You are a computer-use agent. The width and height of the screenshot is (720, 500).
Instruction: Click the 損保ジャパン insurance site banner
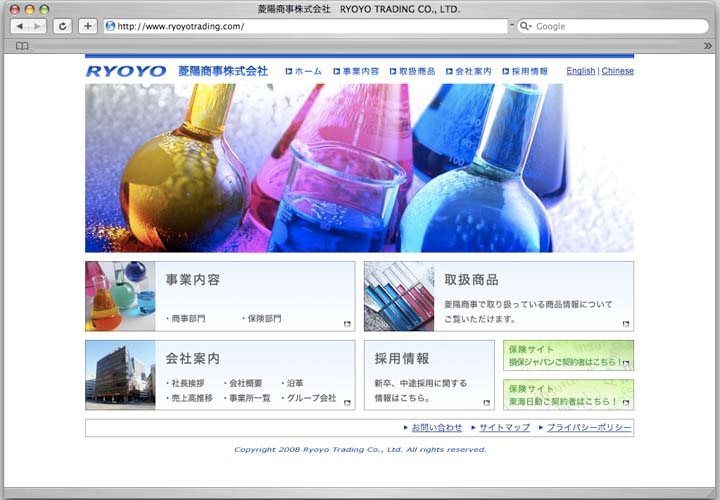click(568, 355)
